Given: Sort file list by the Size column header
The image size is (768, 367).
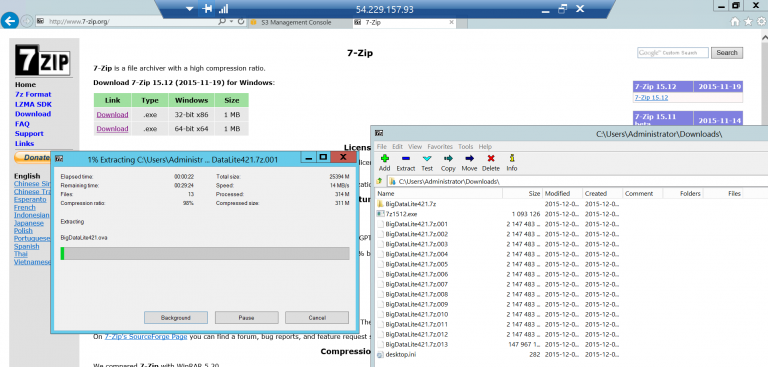Looking at the screenshot, I should click(x=522, y=194).
